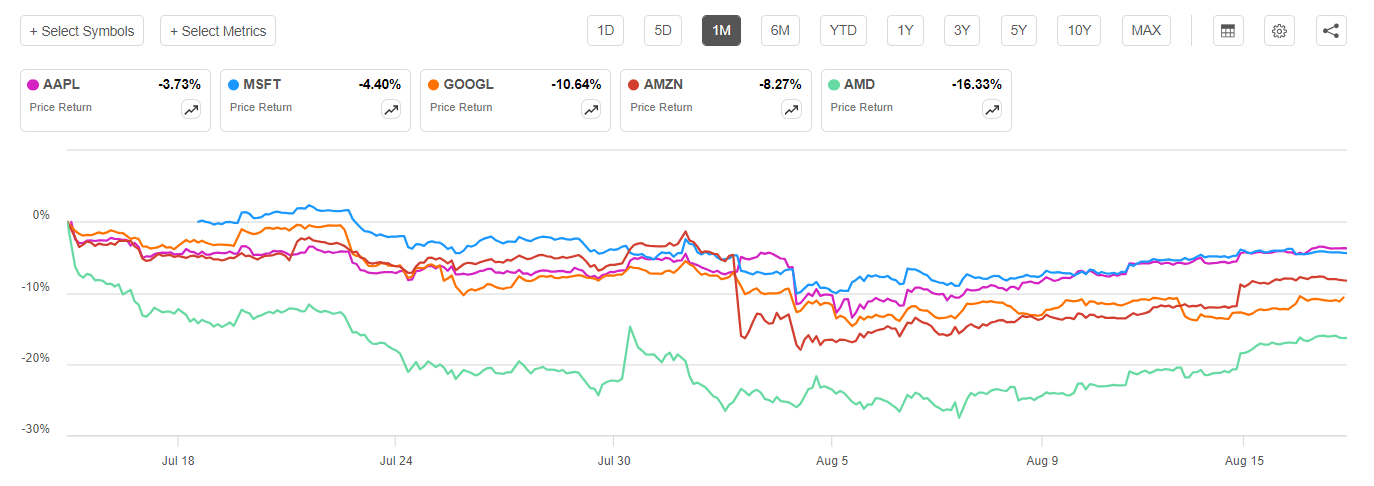Click the trend arrow icon on GOOGL card

click(591, 110)
